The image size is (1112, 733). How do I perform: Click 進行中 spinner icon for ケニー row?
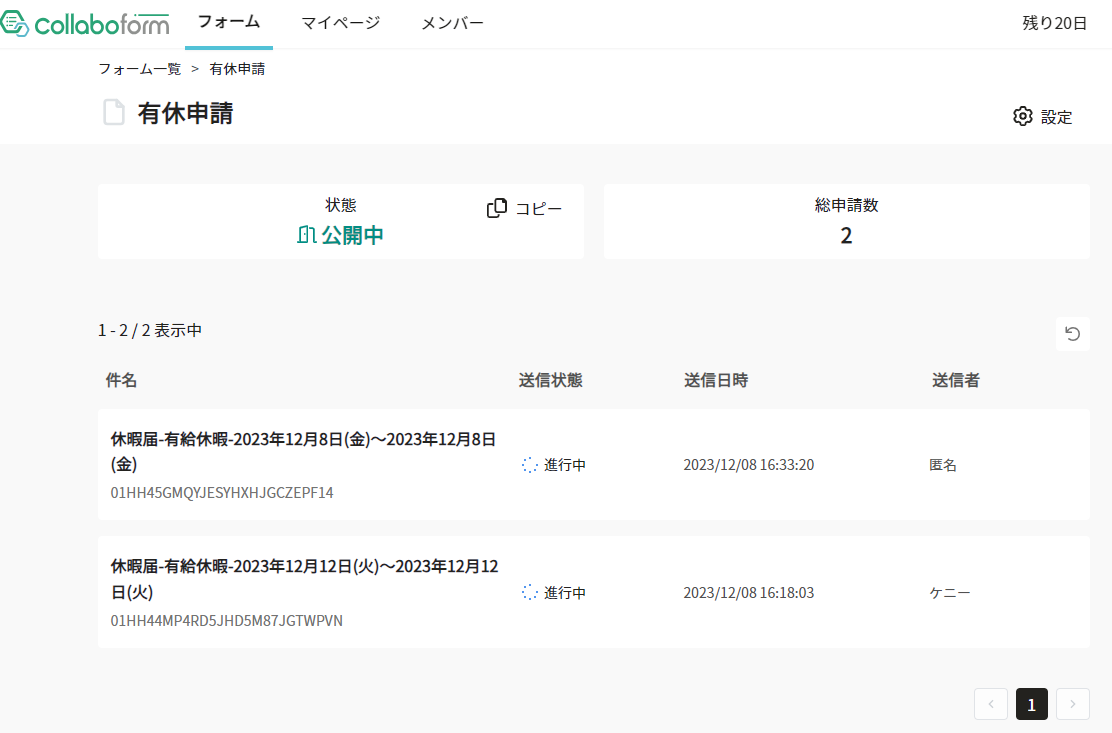tap(530, 593)
